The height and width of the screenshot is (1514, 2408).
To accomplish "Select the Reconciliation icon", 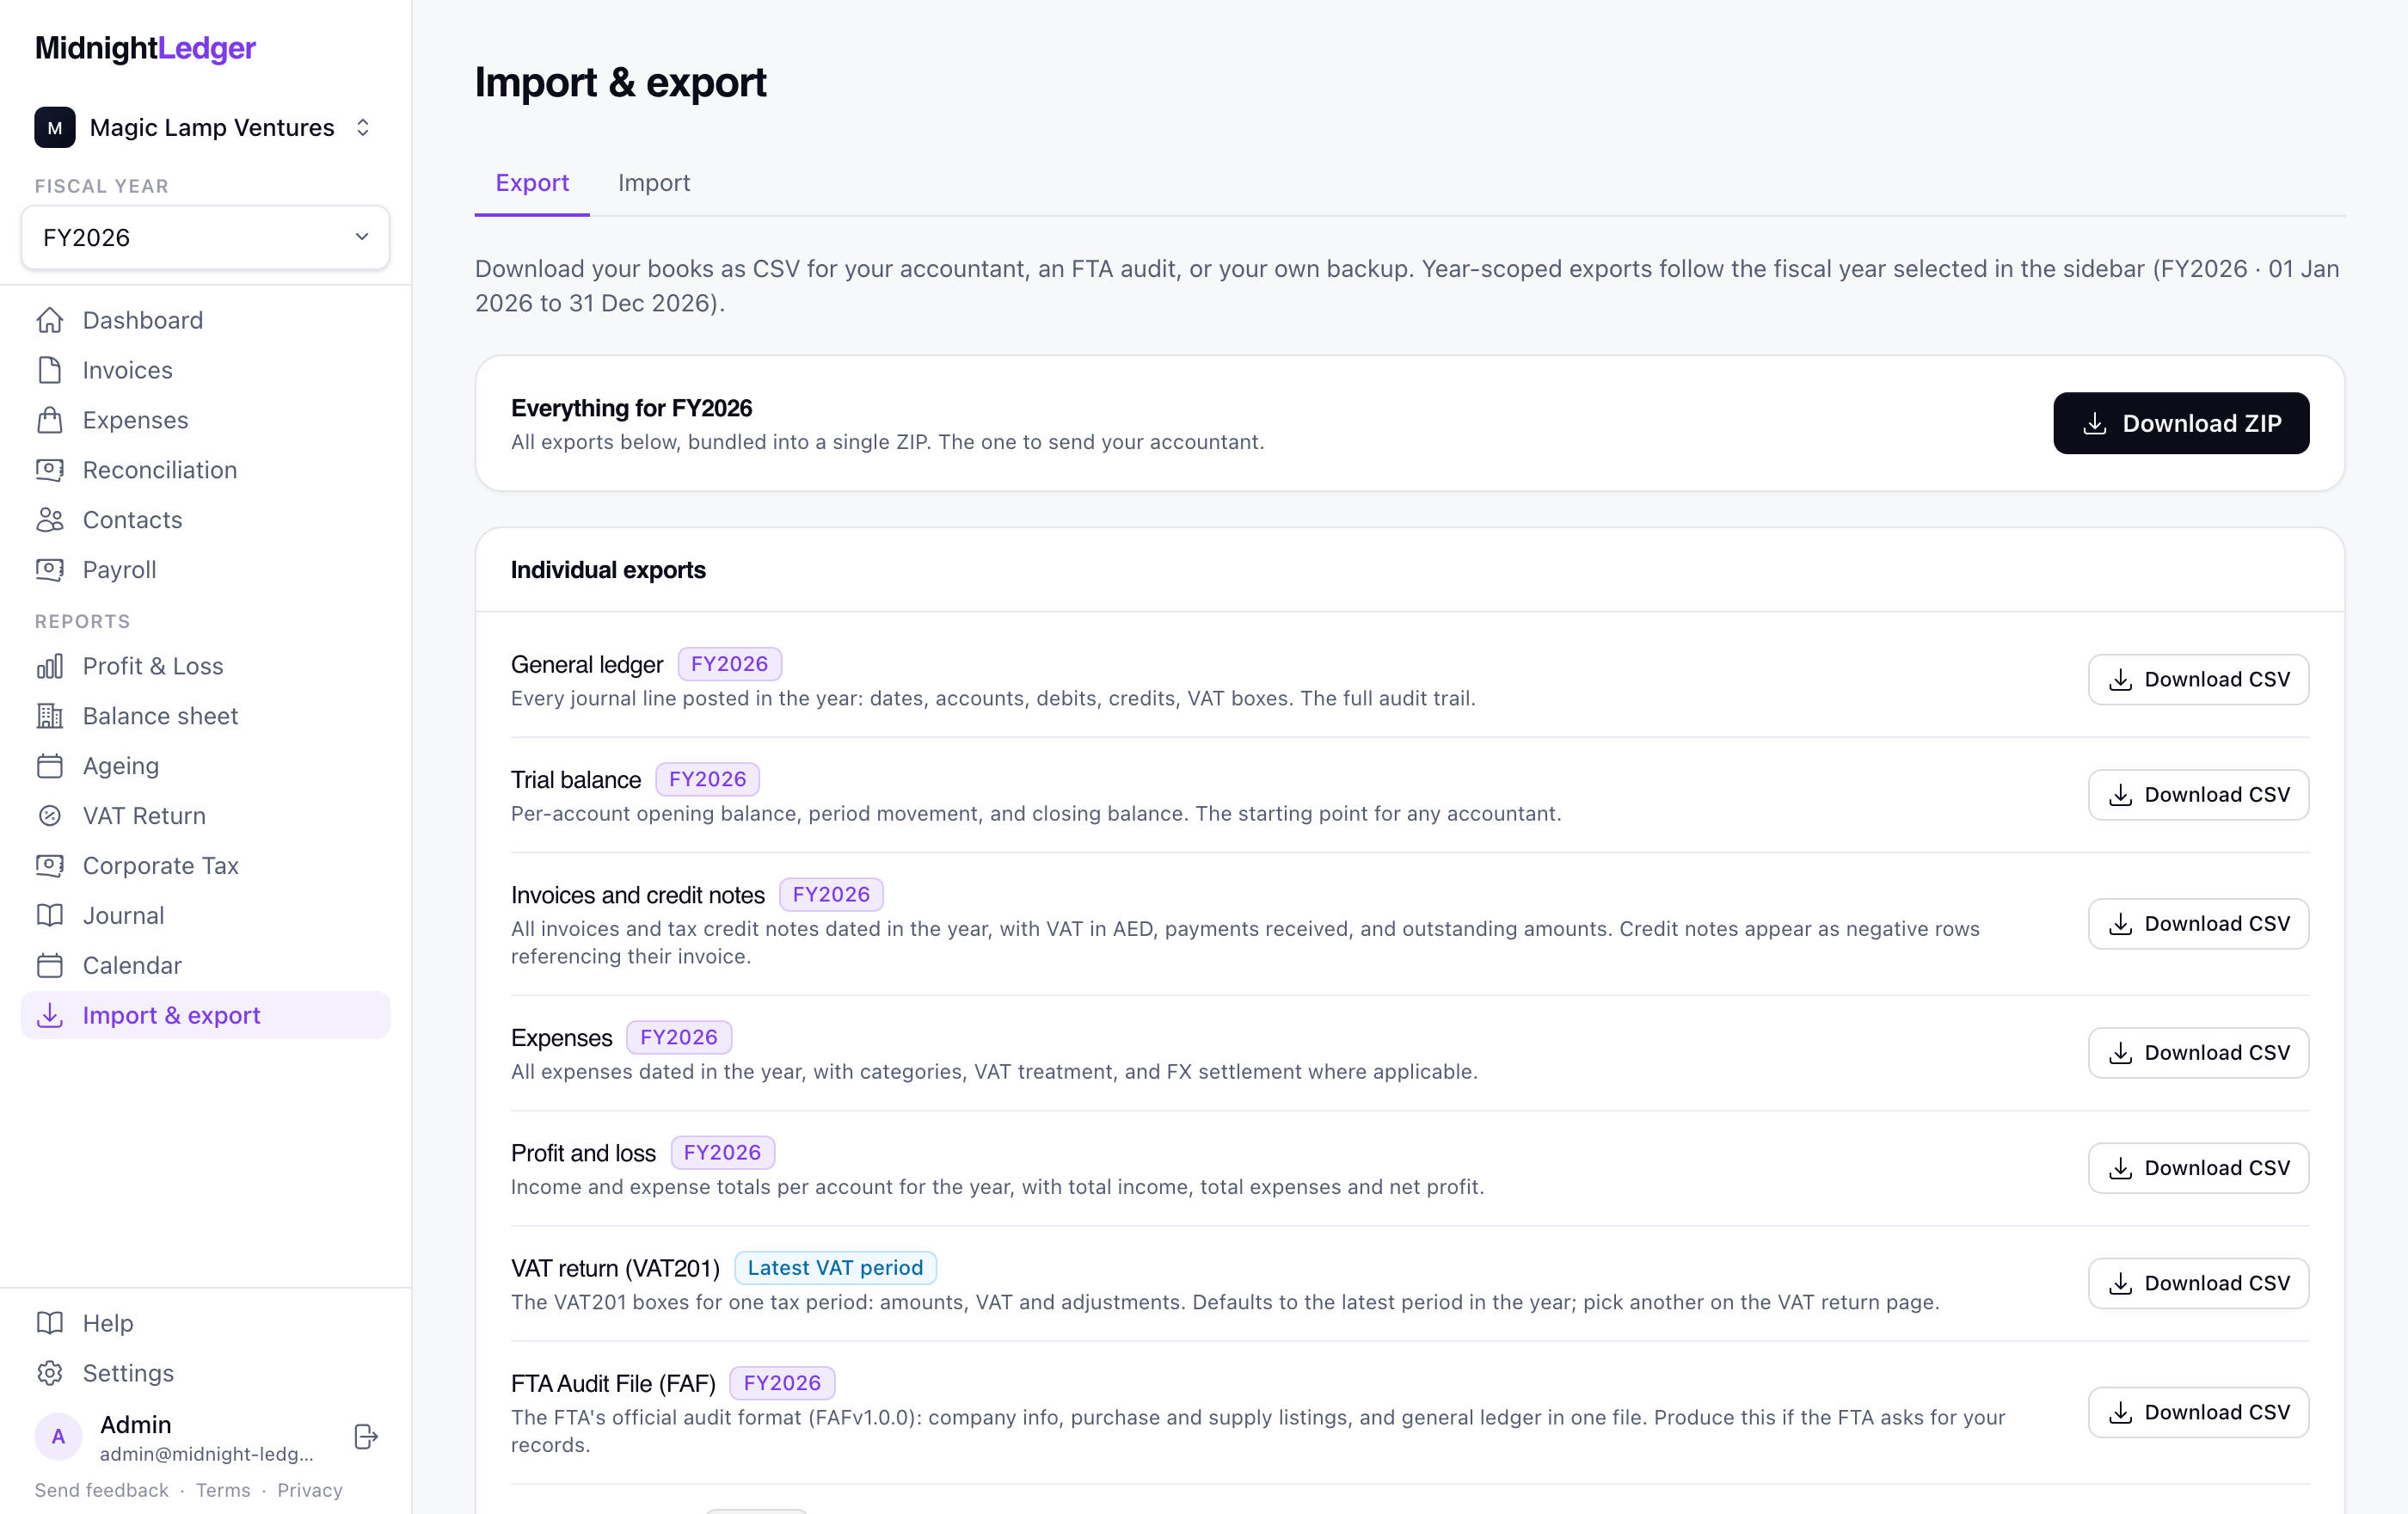I will [x=50, y=470].
